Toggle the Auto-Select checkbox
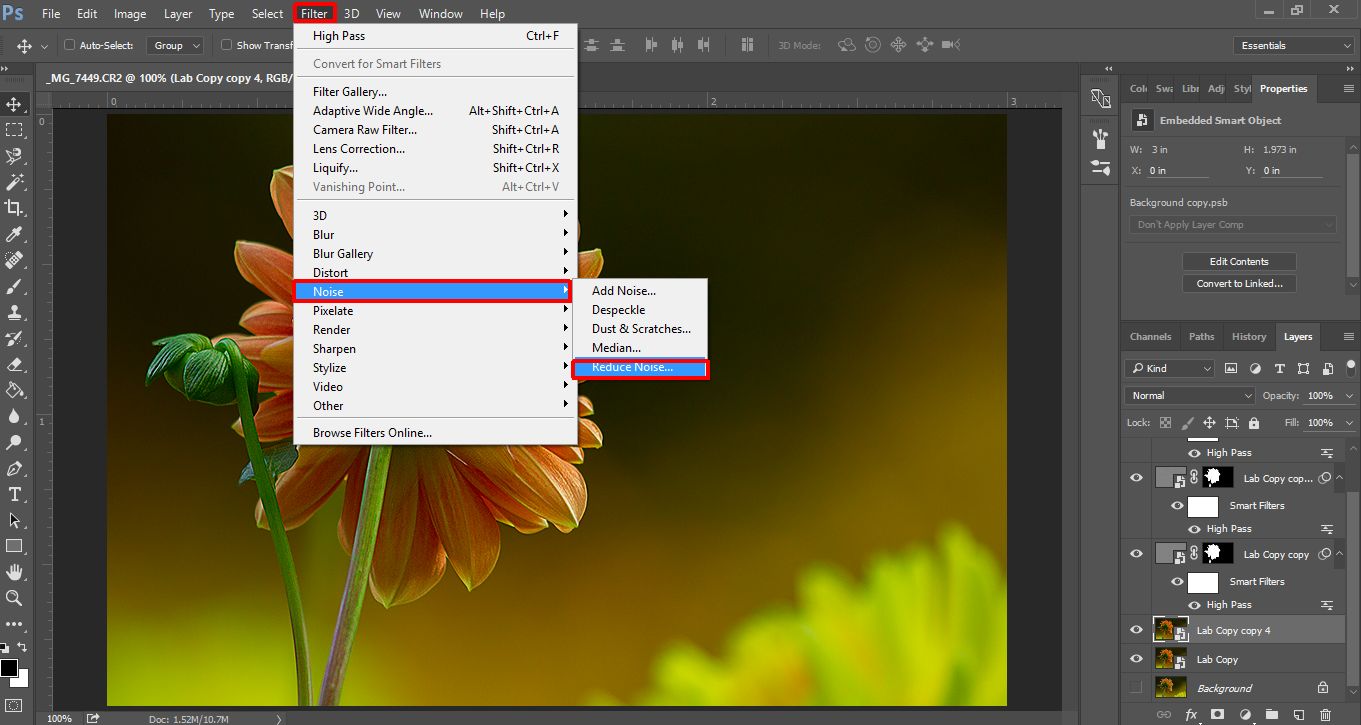This screenshot has height=725, width=1361. coord(70,45)
